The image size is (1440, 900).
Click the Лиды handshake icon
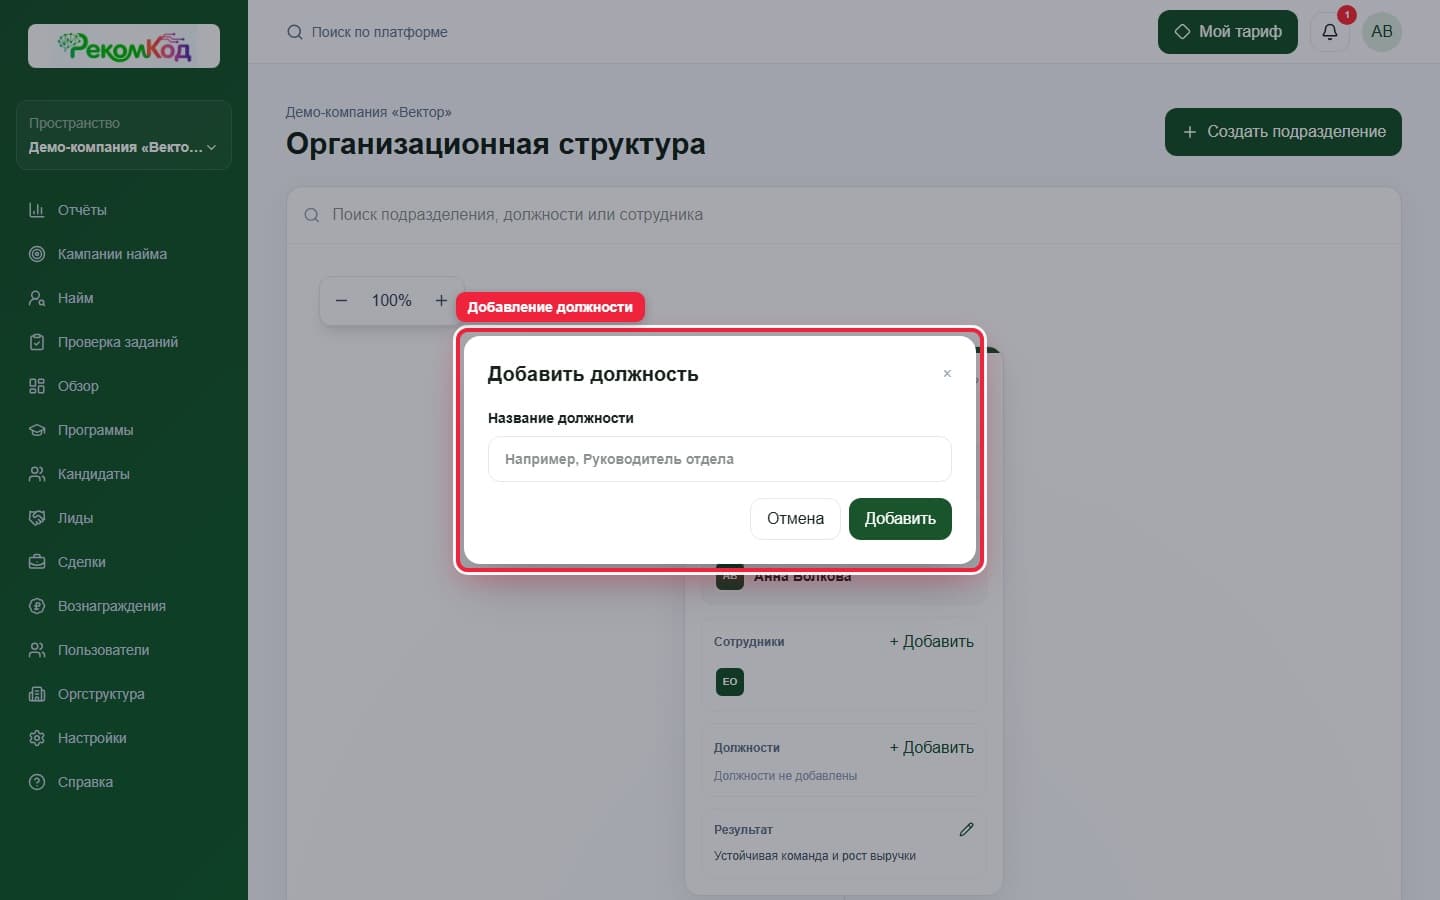pos(37,518)
